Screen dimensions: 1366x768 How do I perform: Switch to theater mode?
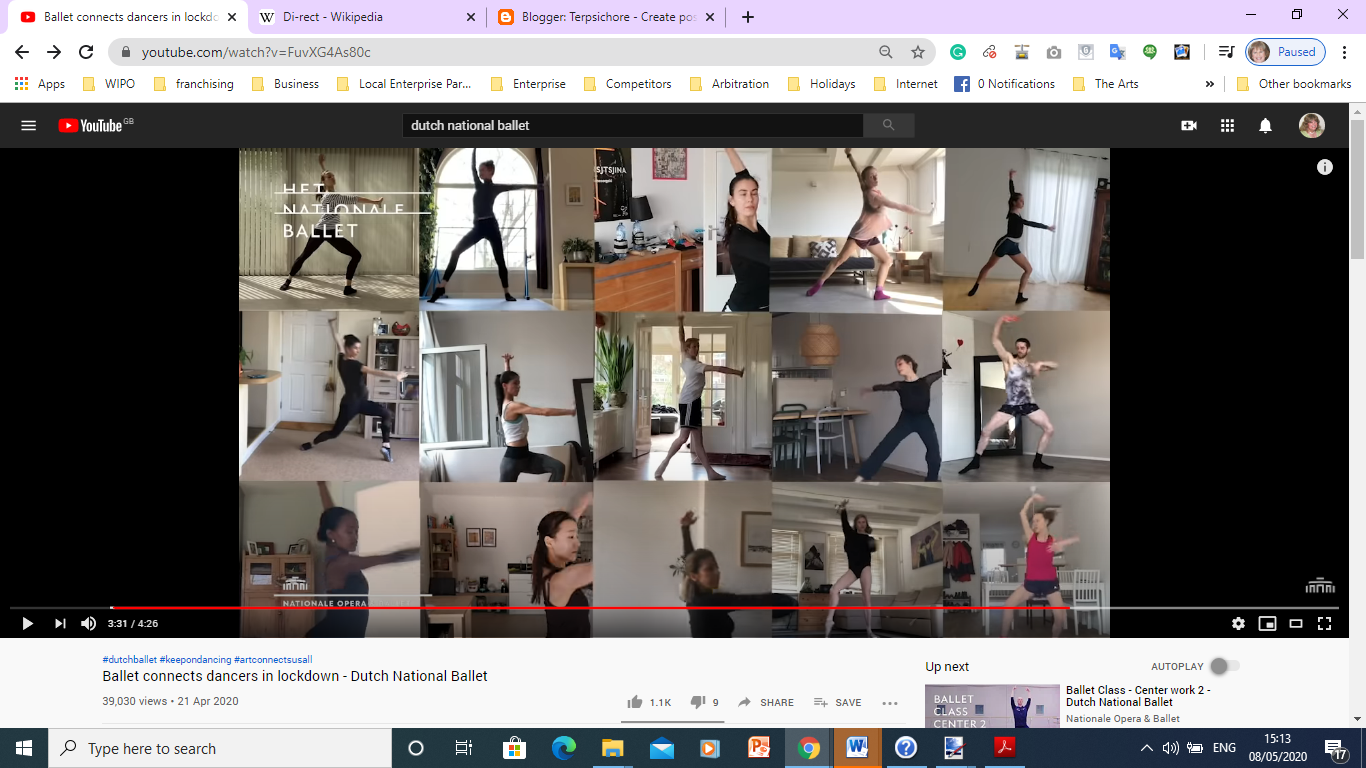tap(1296, 623)
